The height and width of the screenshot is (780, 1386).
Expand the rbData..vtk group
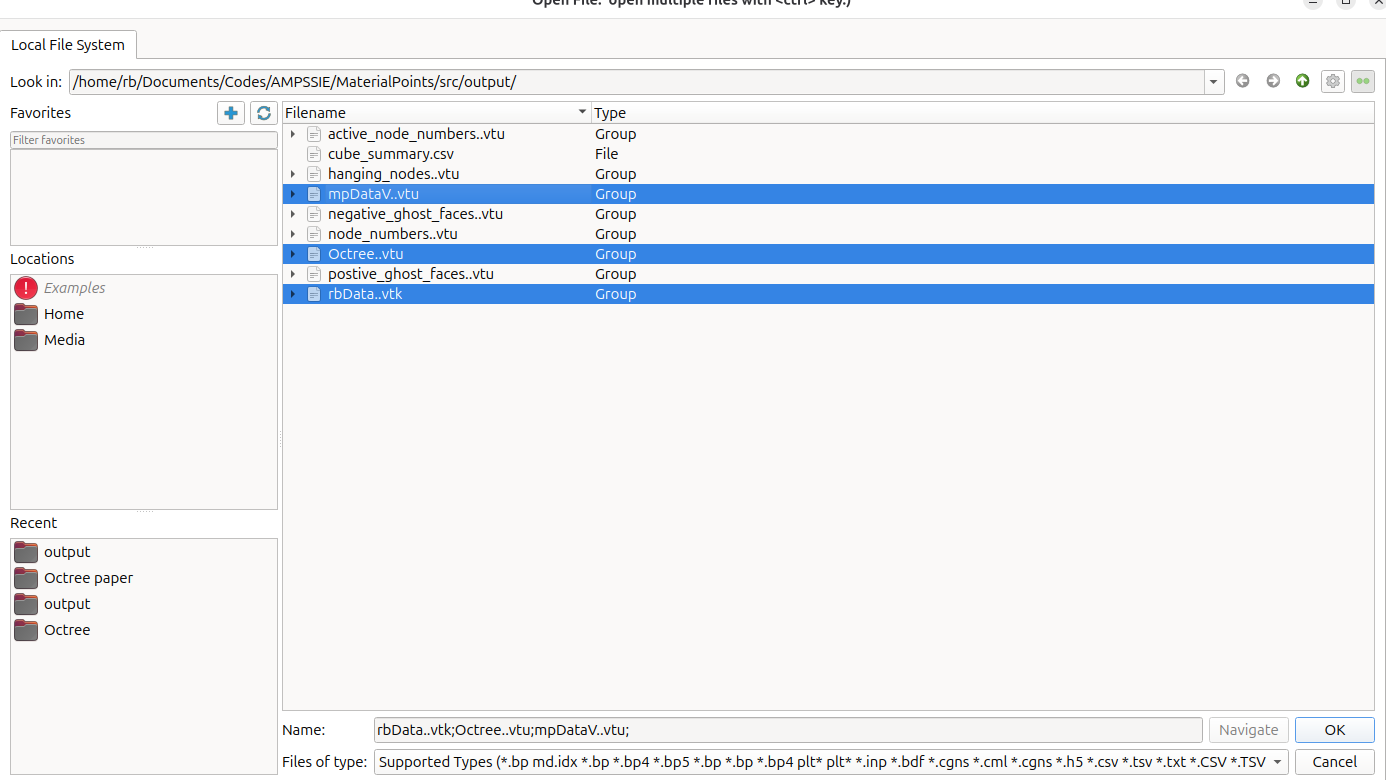click(293, 294)
